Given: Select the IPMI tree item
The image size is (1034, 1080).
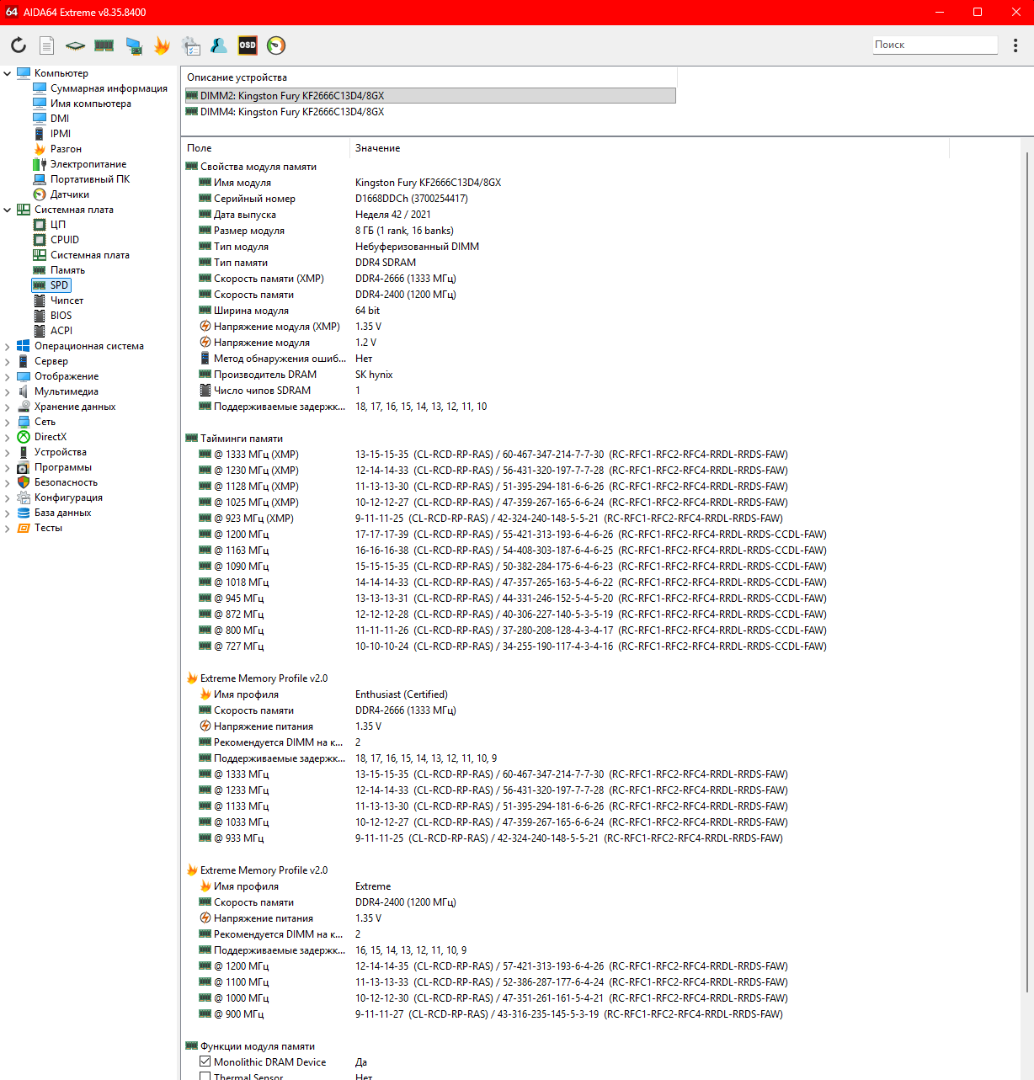Looking at the screenshot, I should click(x=60, y=134).
